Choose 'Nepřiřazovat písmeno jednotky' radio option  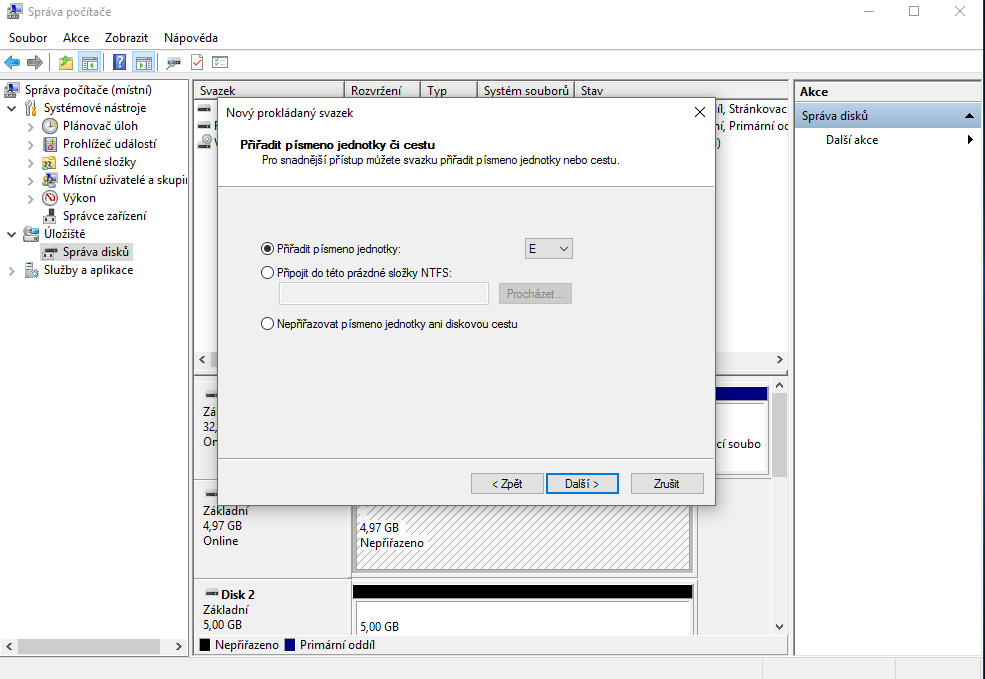point(267,324)
